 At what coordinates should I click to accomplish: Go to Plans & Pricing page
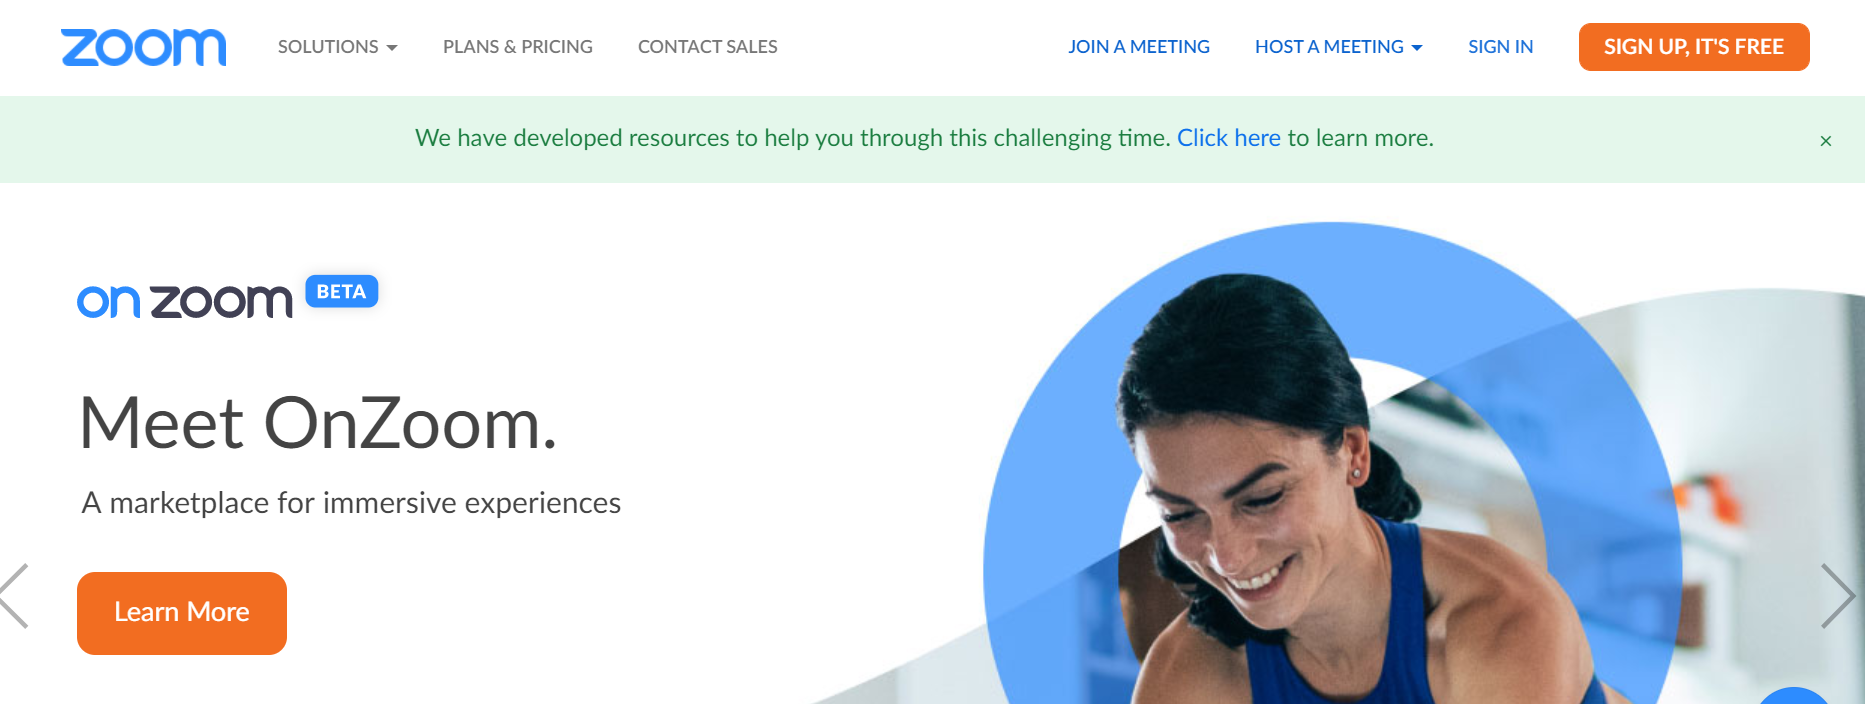pos(517,47)
